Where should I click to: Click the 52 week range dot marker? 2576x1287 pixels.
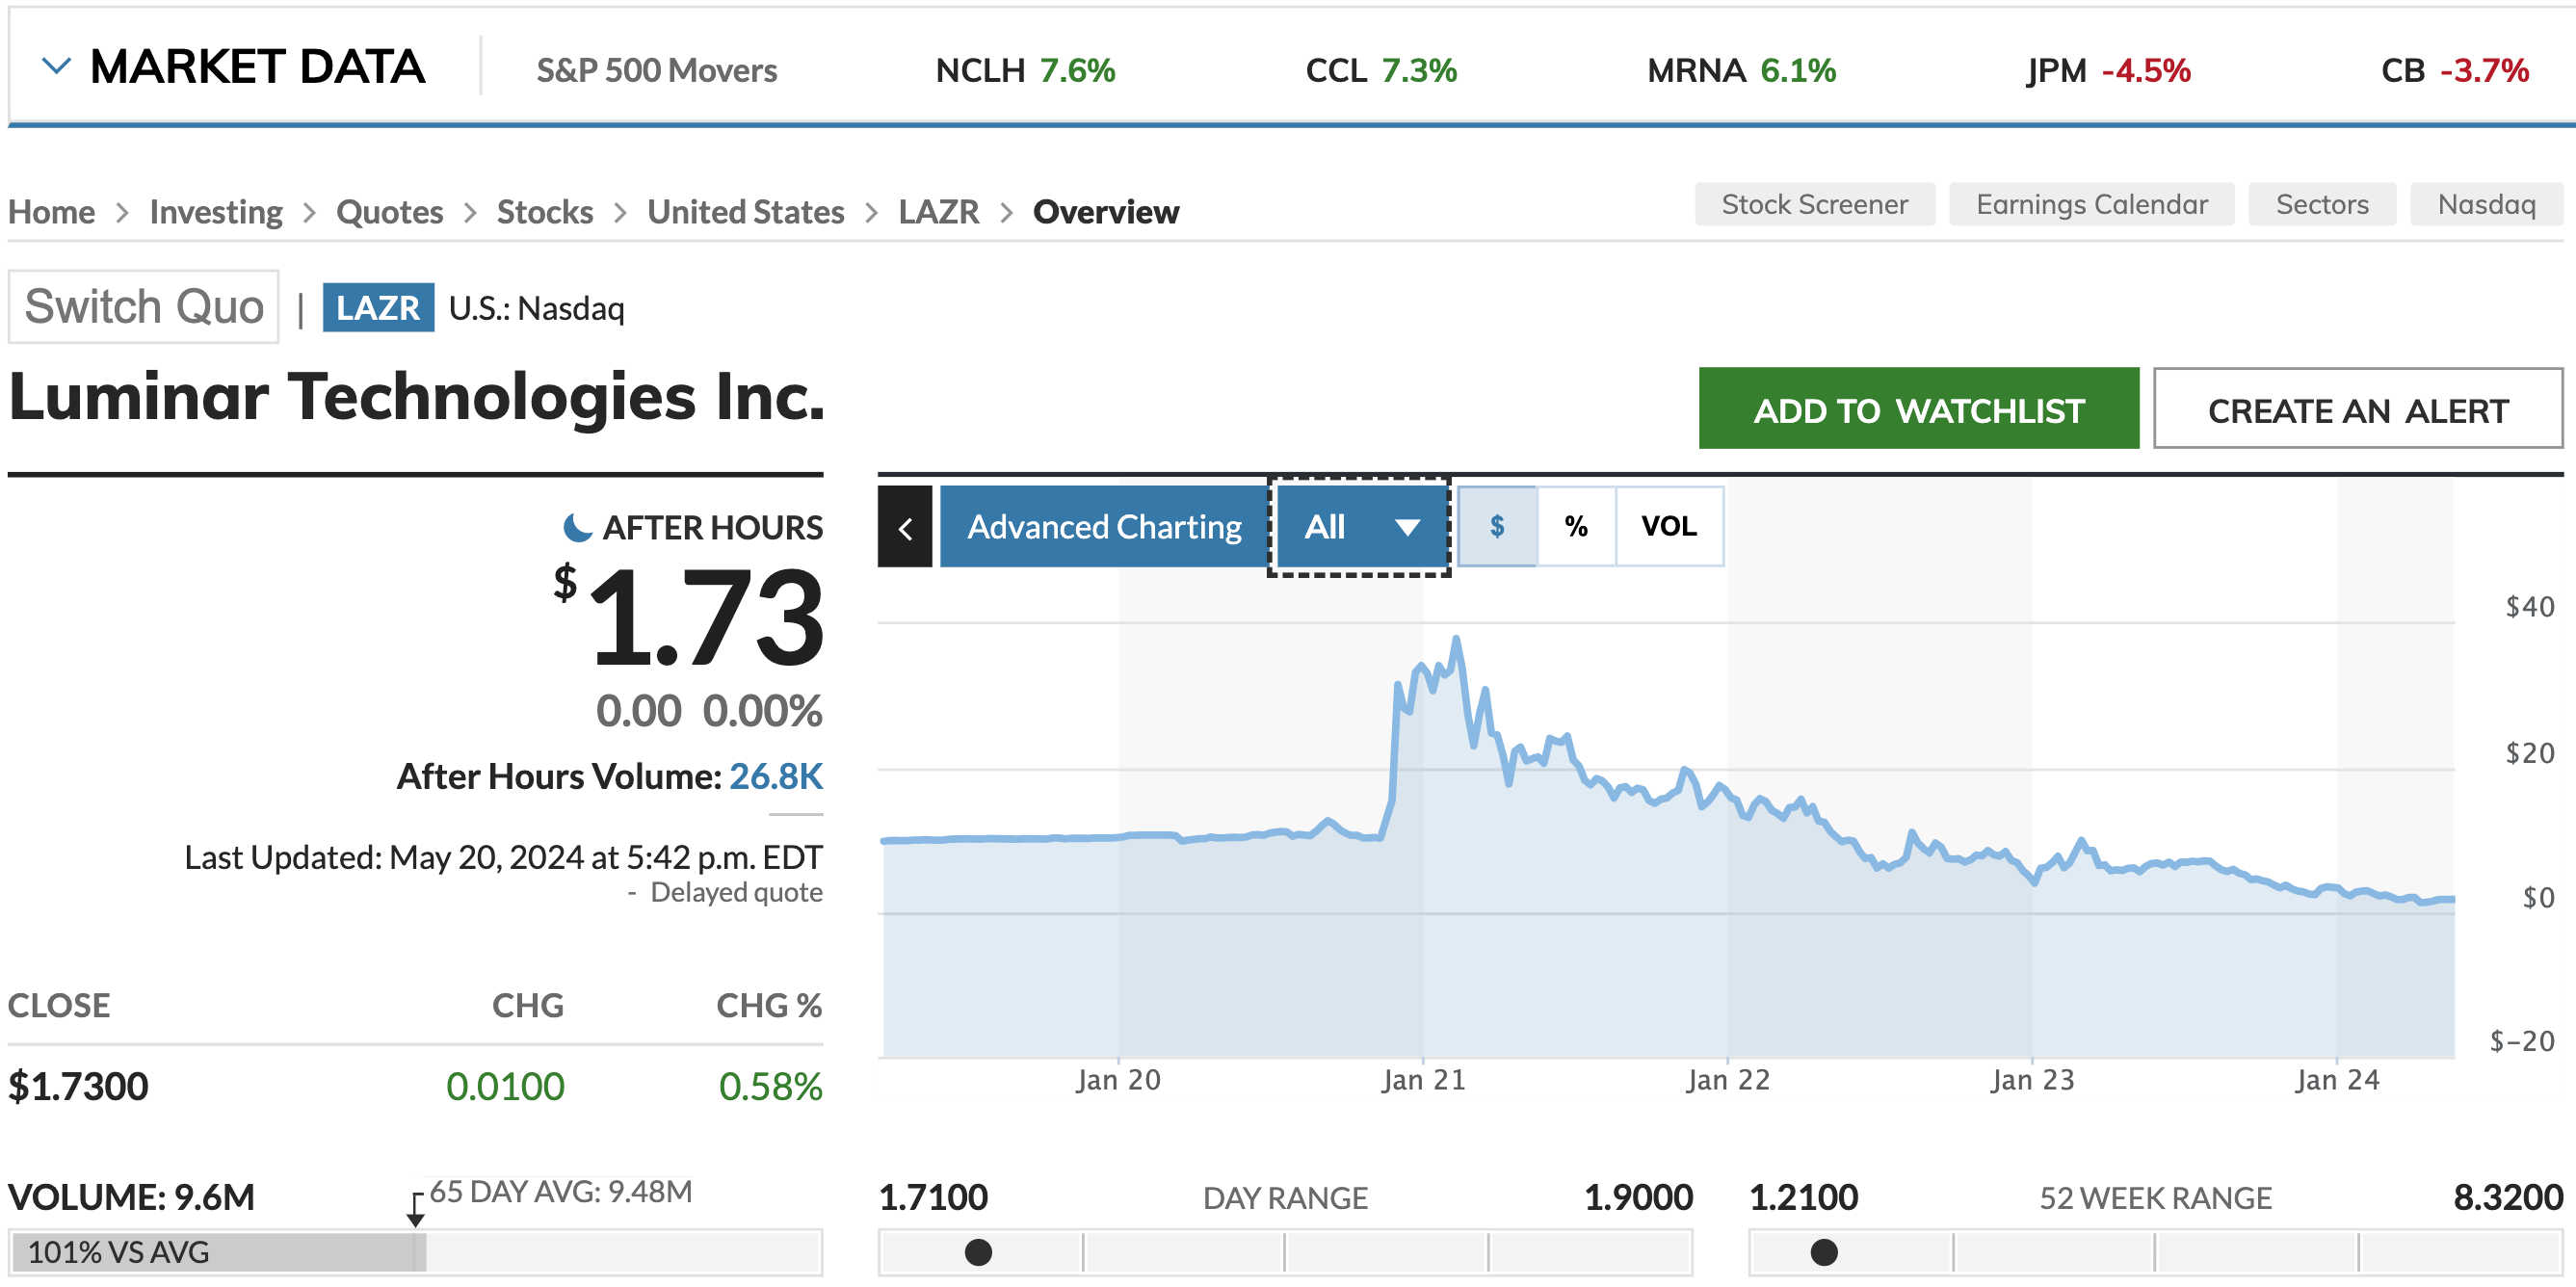pyautogui.click(x=1824, y=1252)
